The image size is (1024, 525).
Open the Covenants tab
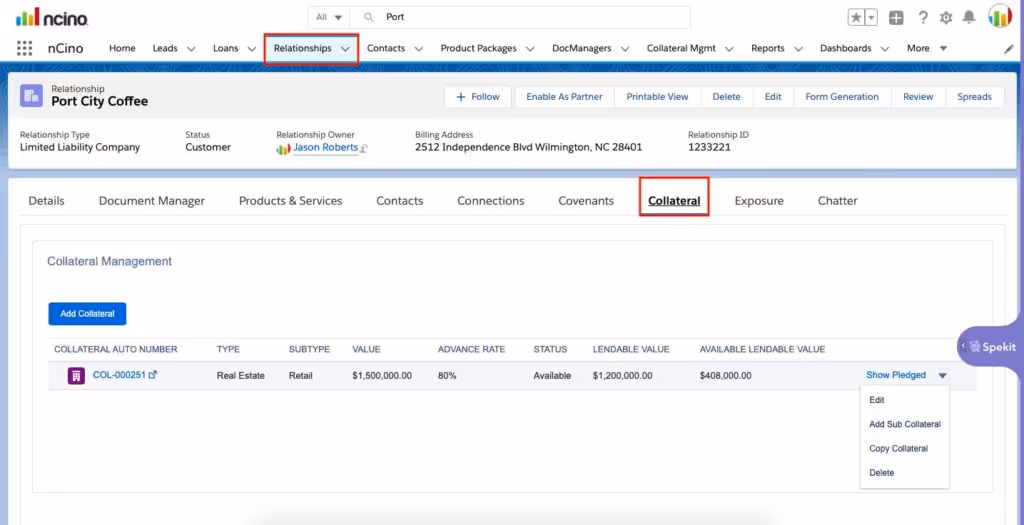coord(586,201)
